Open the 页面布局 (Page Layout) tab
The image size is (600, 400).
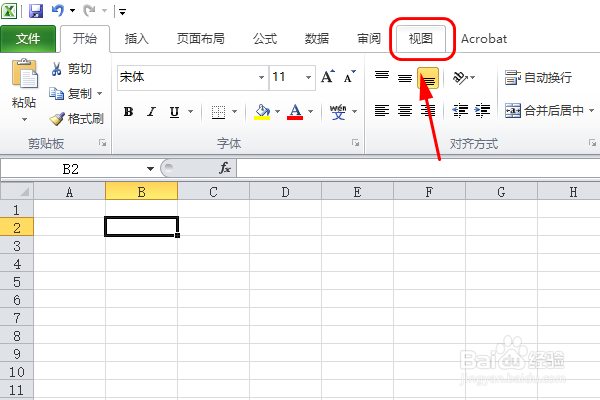(x=201, y=38)
